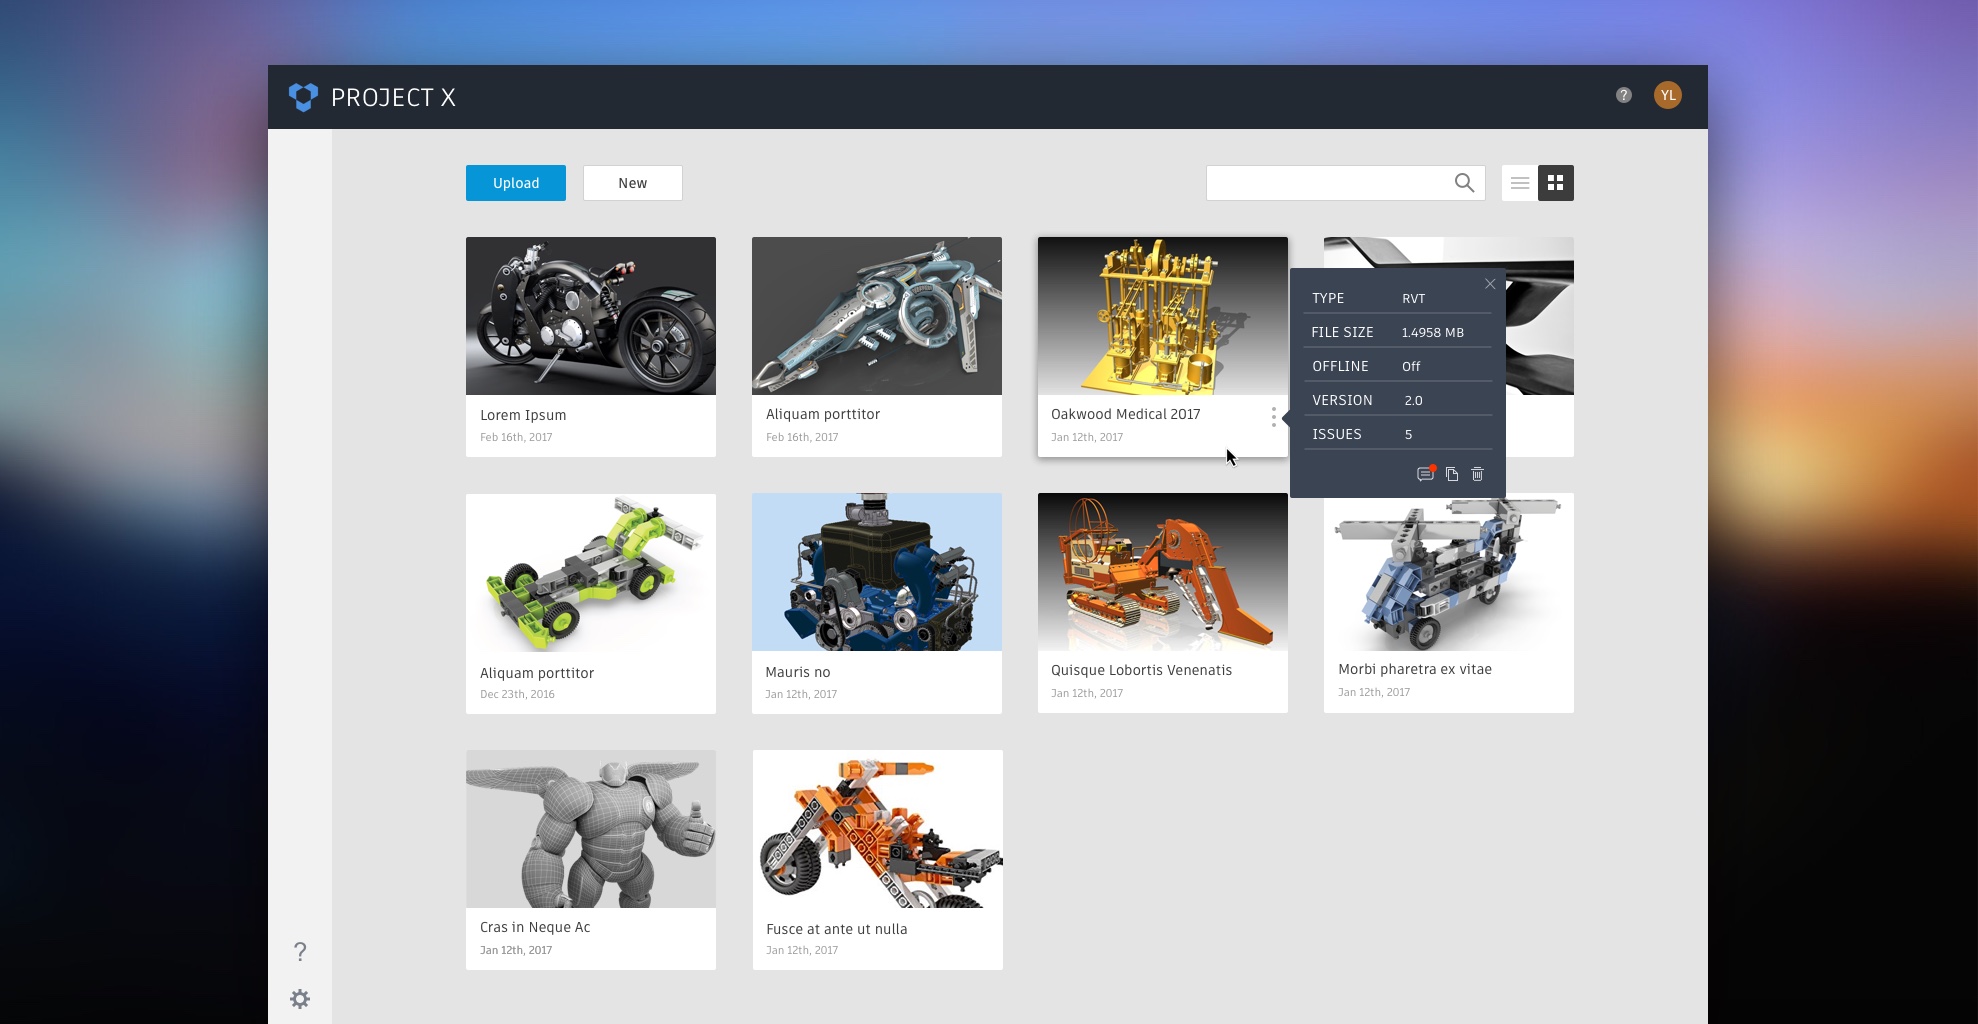1978x1024 pixels.
Task: Open the Cras in Neque Ac thumbnail
Action: point(591,829)
